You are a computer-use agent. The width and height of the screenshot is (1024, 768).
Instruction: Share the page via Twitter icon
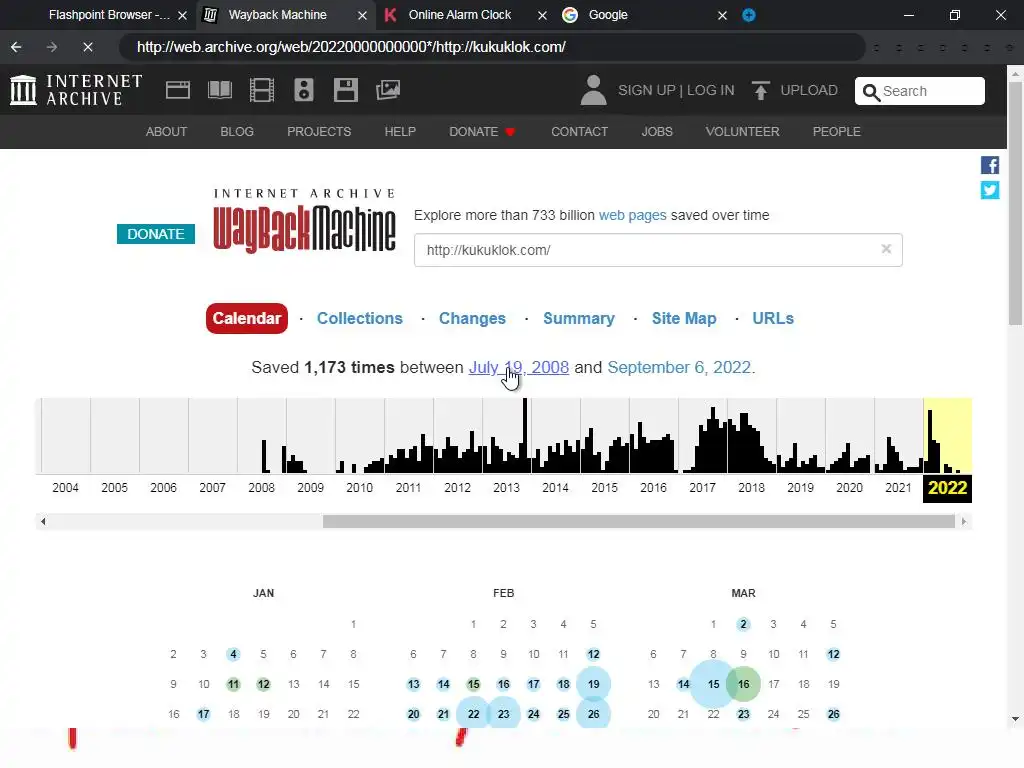coord(990,190)
